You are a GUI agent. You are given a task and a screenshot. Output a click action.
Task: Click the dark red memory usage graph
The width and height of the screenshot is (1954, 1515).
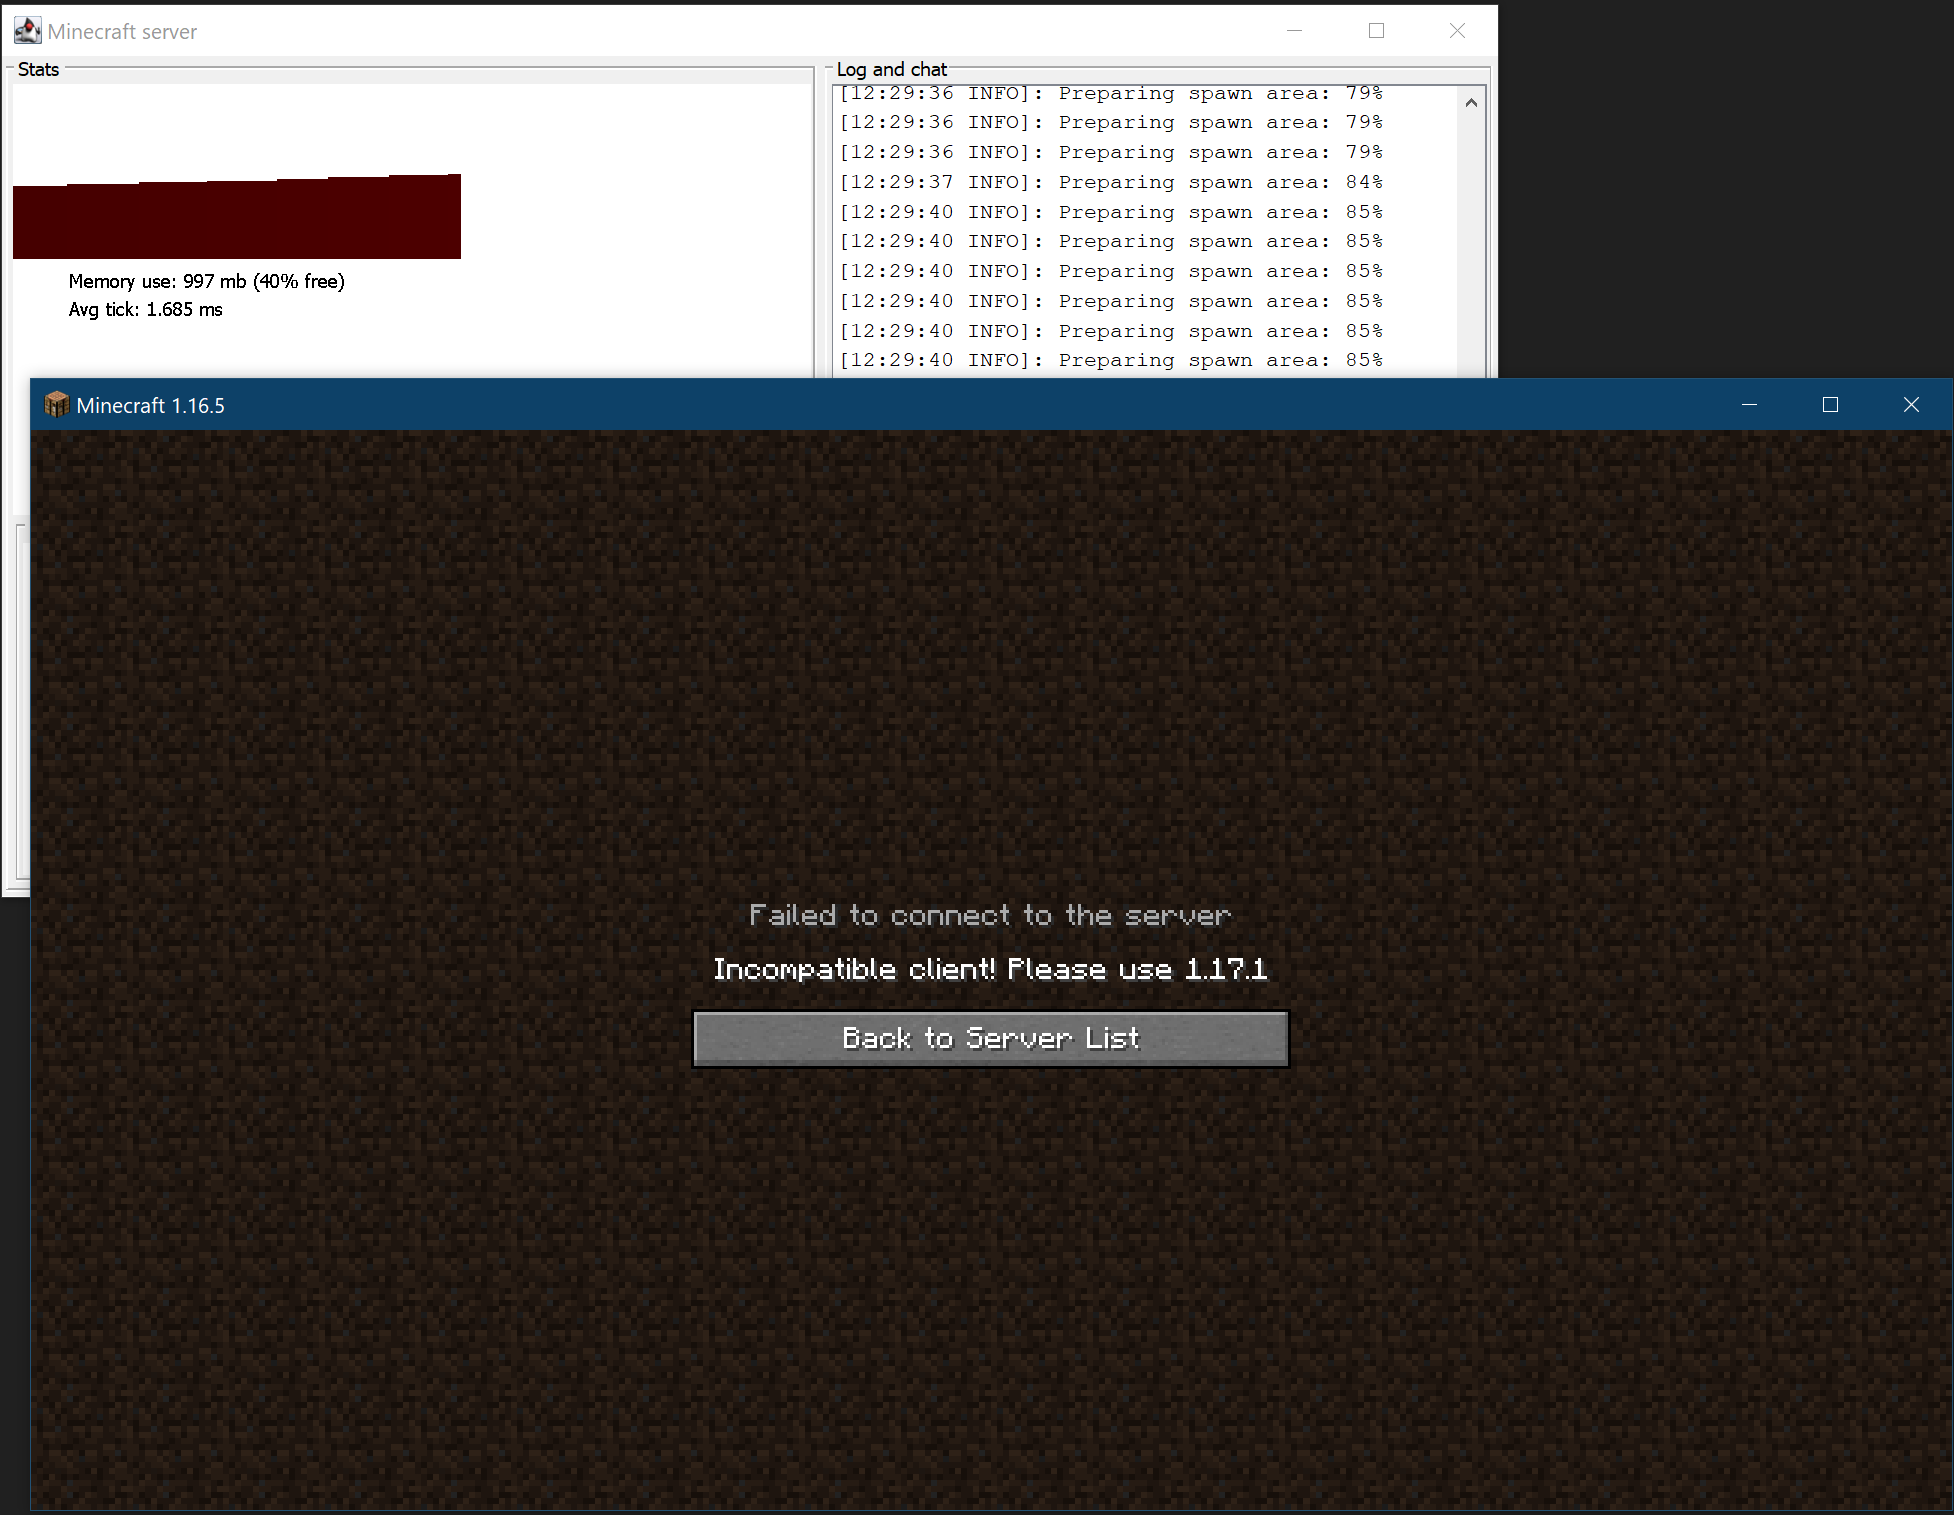(236, 218)
